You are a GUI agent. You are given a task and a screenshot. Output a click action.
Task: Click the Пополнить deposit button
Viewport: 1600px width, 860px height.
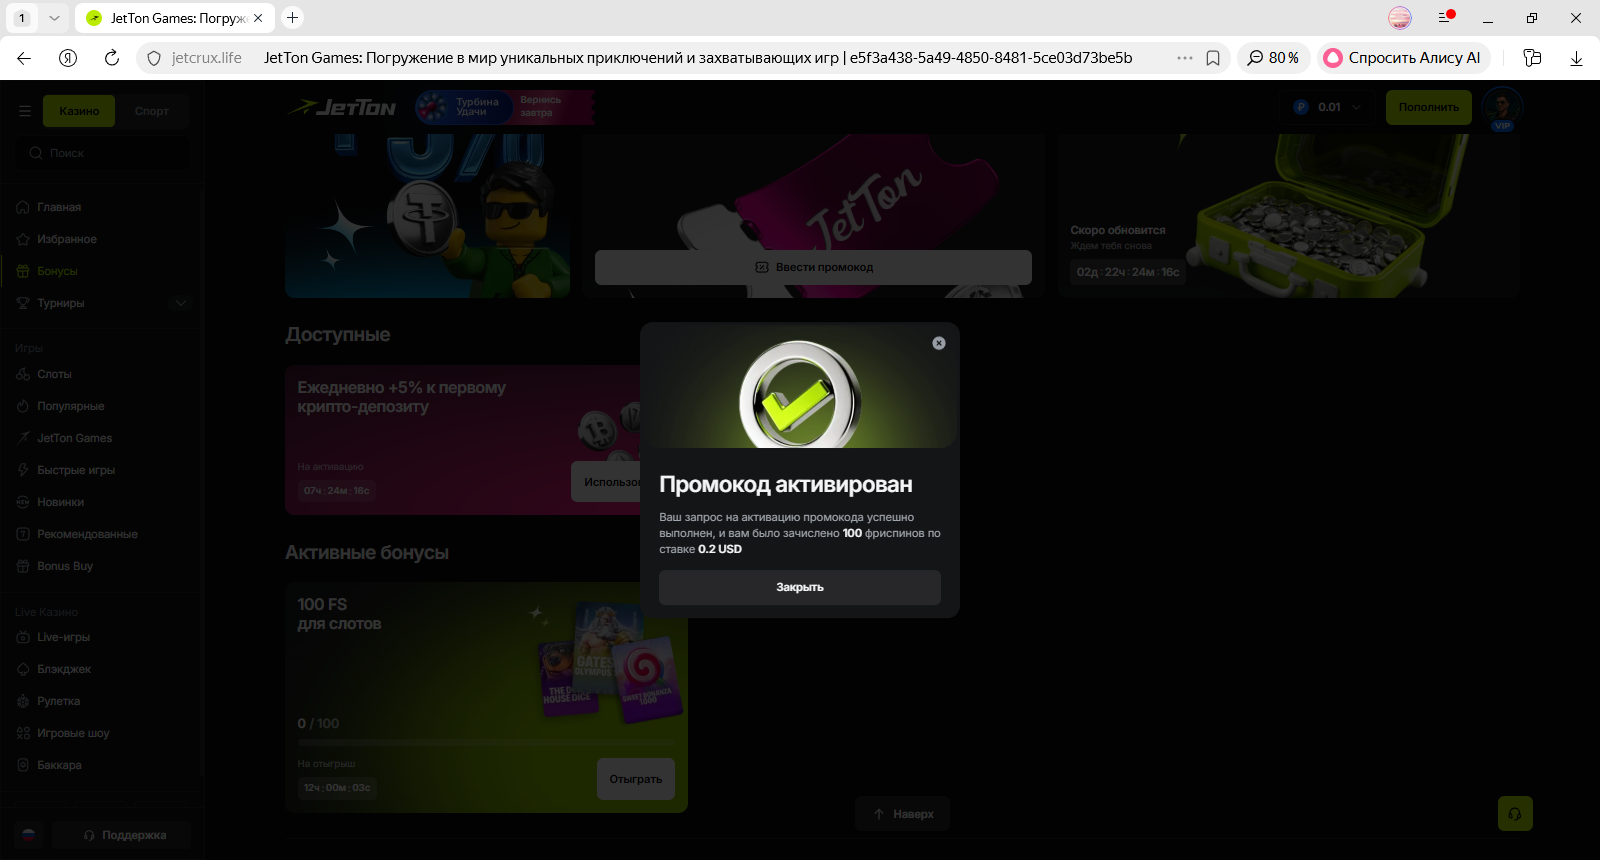pyautogui.click(x=1428, y=107)
